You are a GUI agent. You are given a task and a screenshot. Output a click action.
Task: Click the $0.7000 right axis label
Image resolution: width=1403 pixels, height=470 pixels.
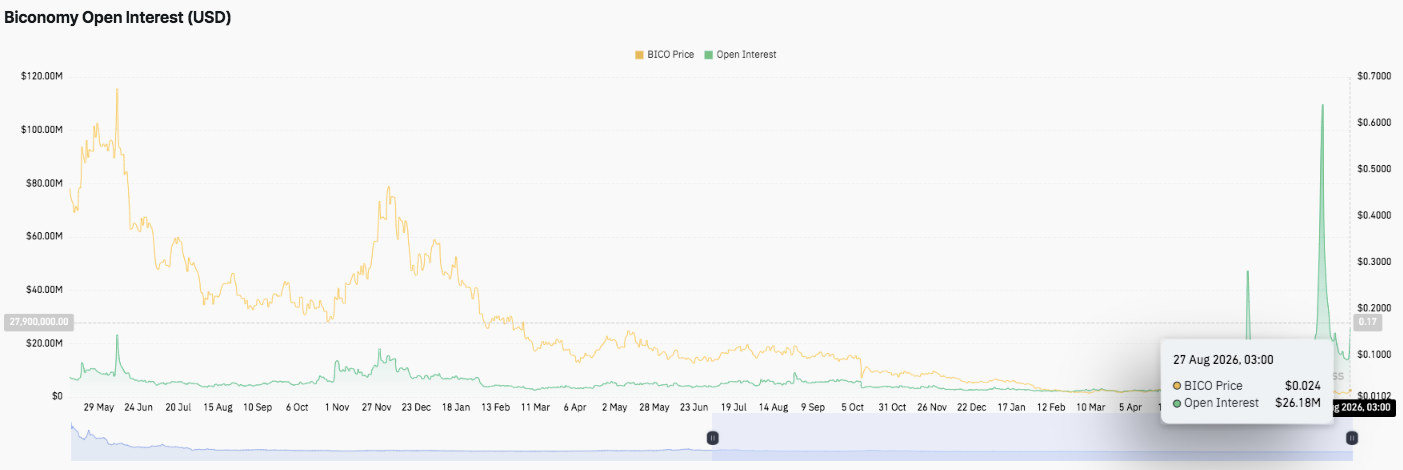point(1372,76)
